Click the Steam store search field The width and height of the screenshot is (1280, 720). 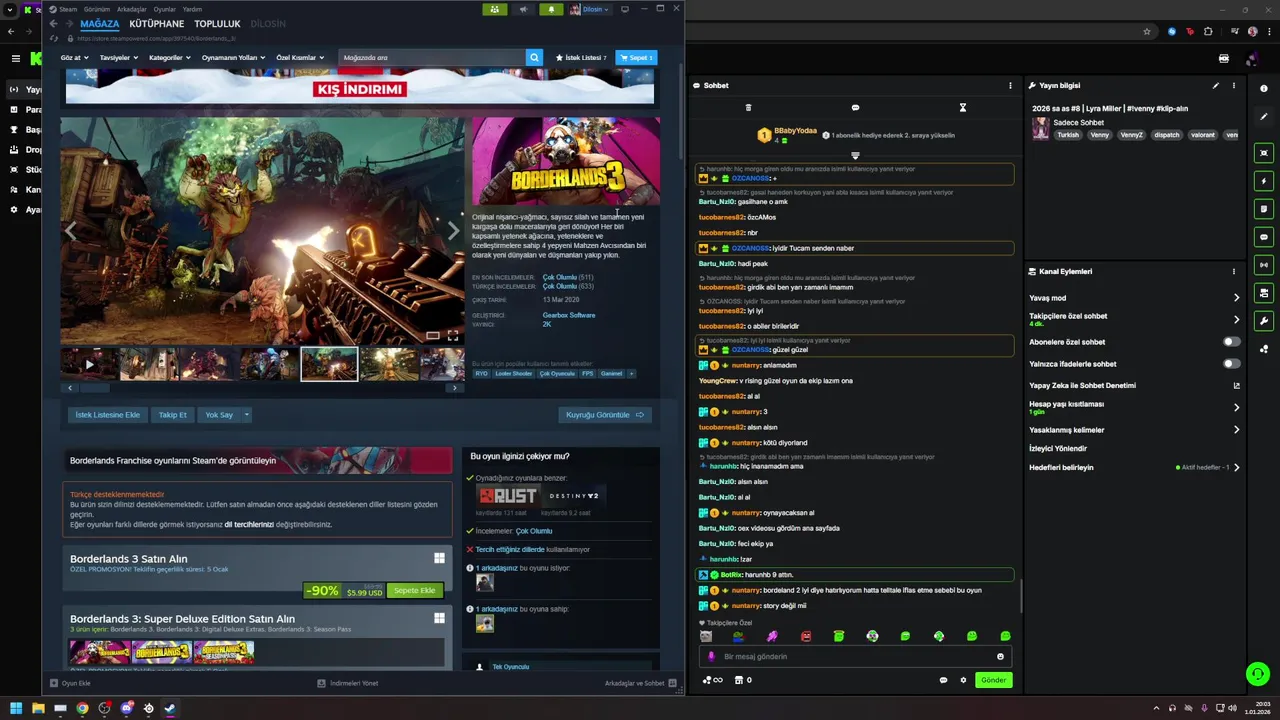pos(431,58)
